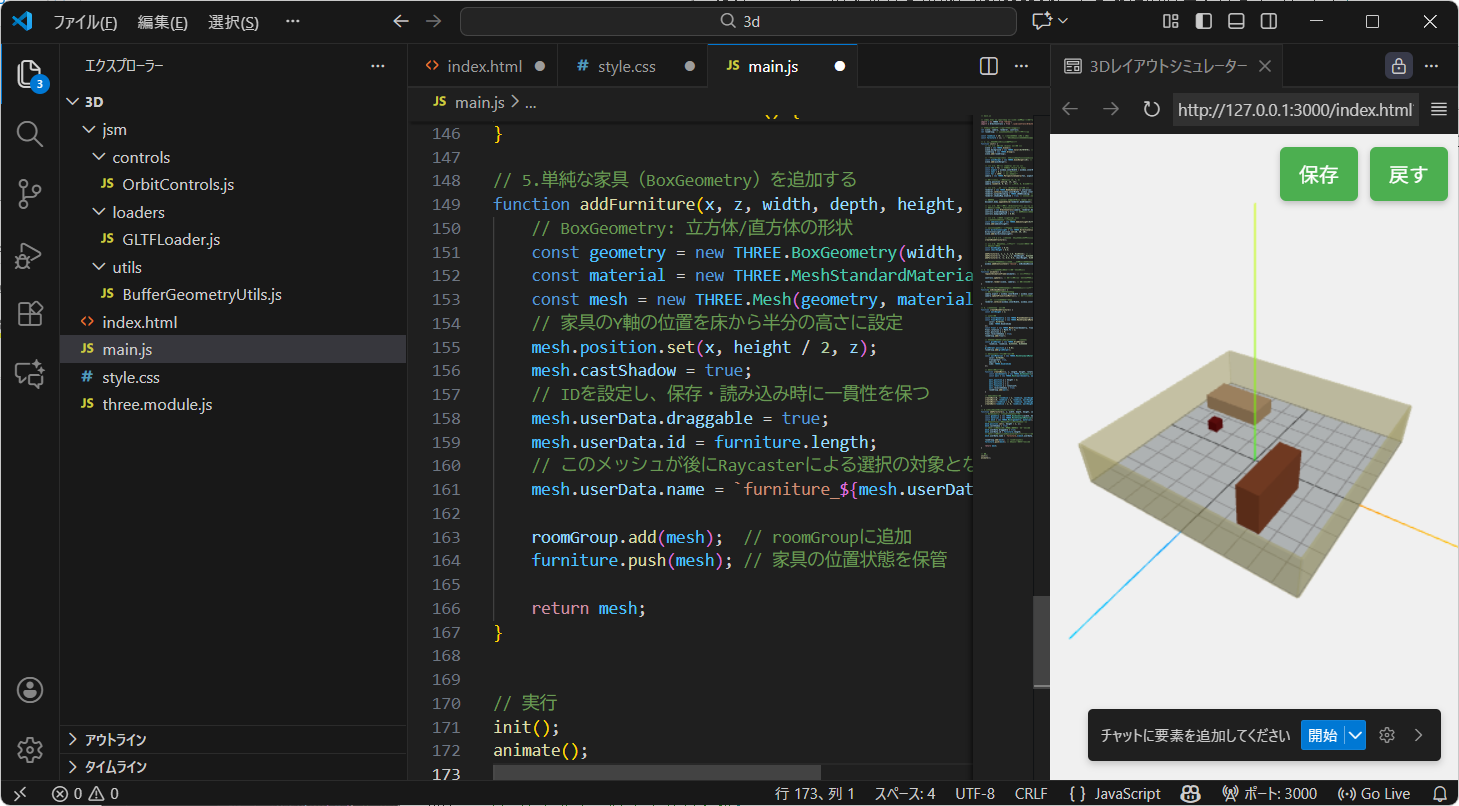Click the Accounts icon in the activity bar
This screenshot has height=806, width=1459.
pos(29,689)
